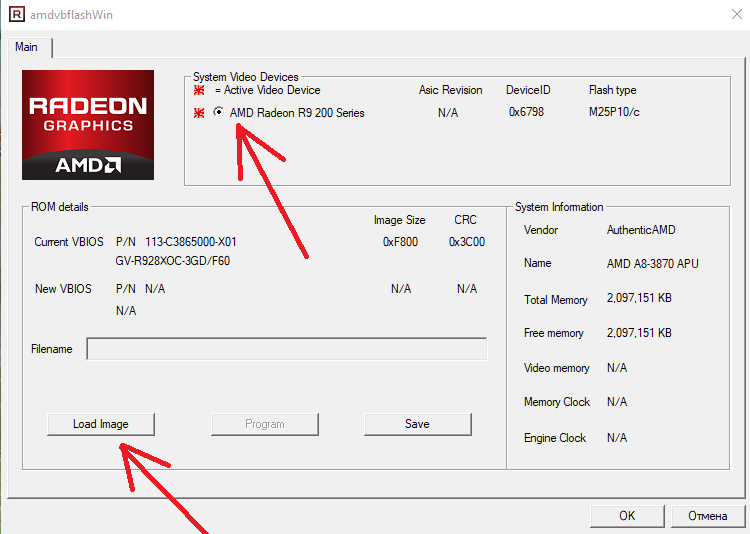Screen dimensions: 750x534
Task: Click the Engine Clock label
Action: tap(555, 438)
